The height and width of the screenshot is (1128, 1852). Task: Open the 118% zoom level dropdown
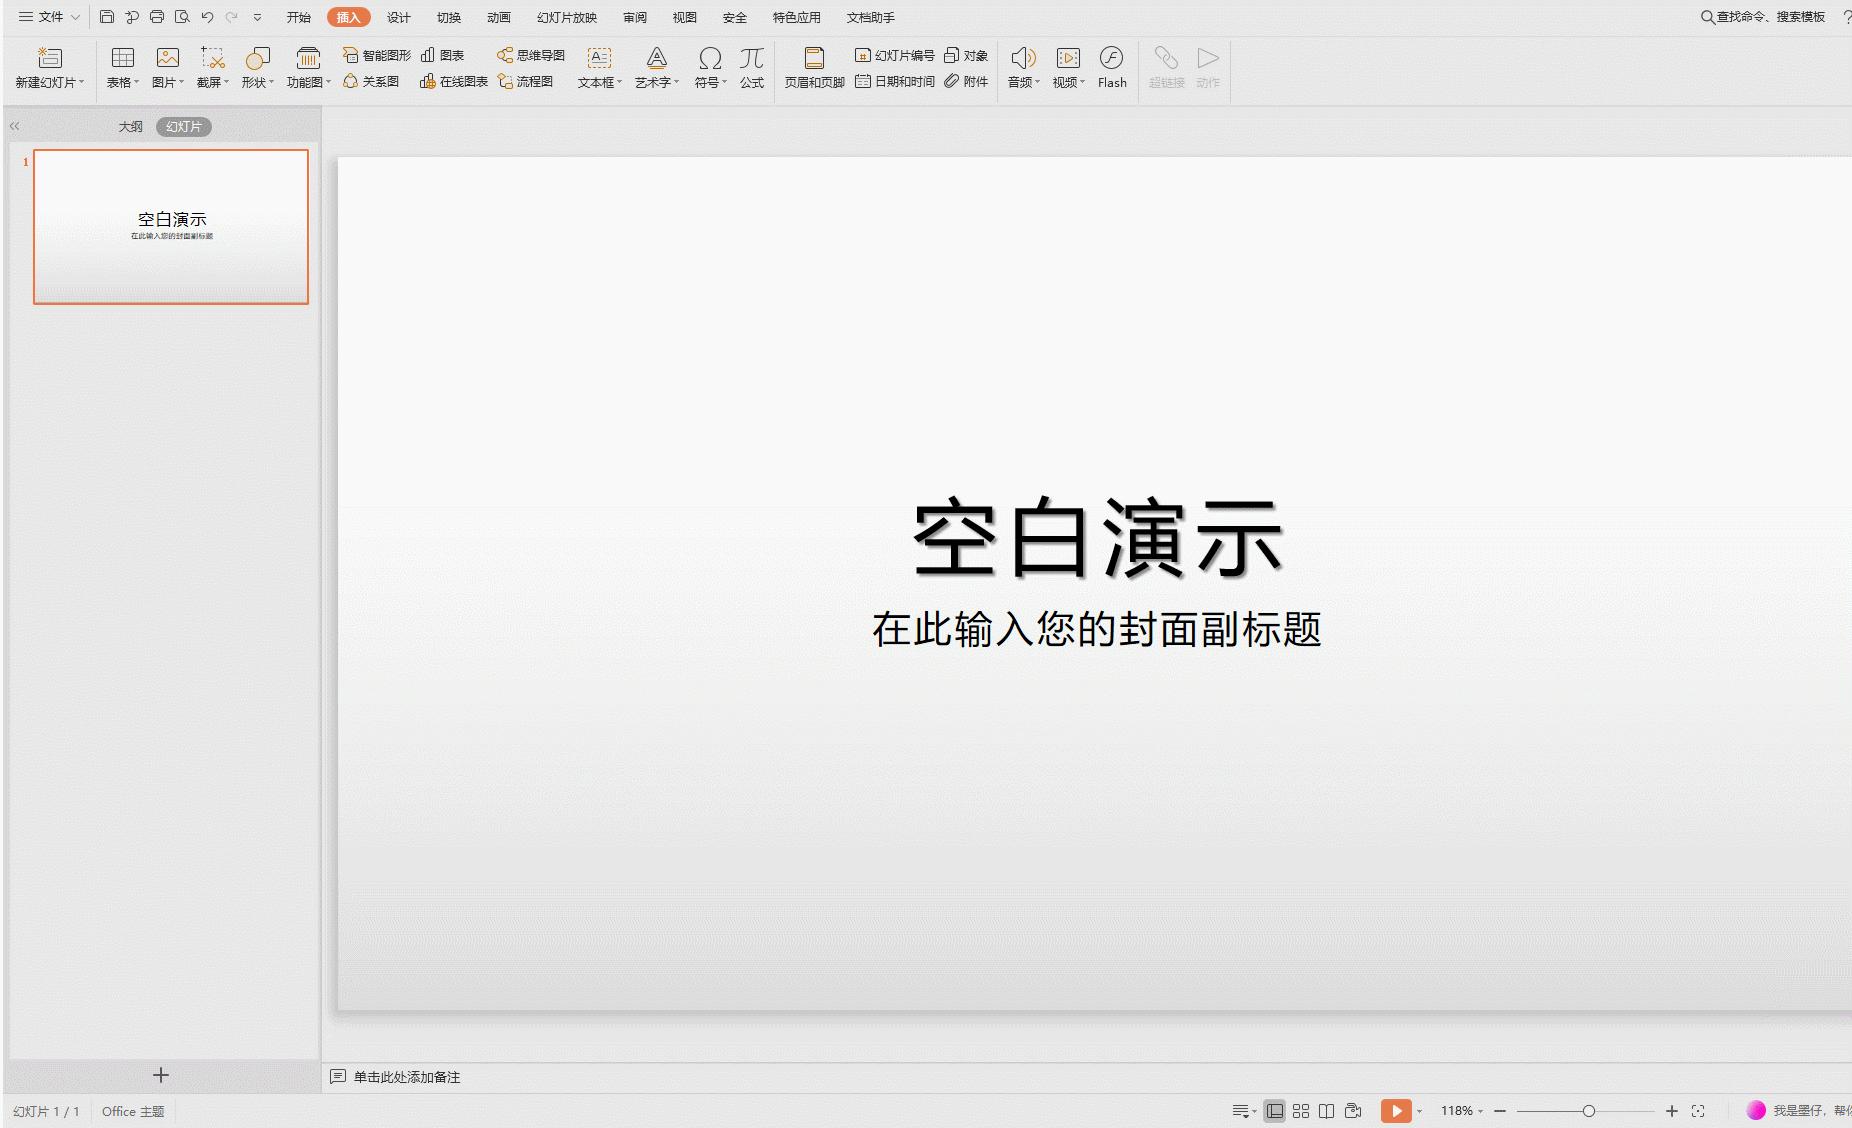pos(1461,1111)
